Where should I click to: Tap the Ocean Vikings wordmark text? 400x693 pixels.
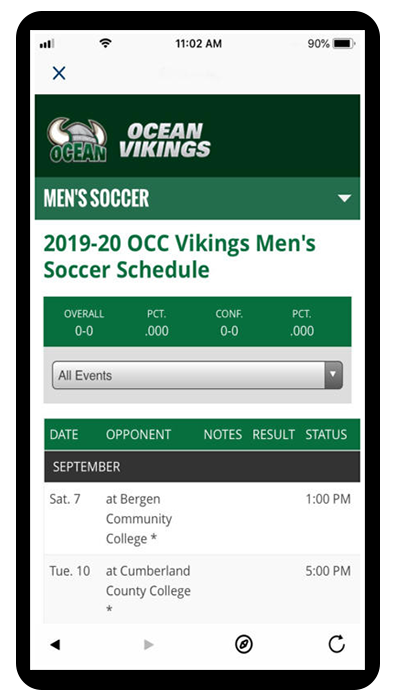(164, 140)
